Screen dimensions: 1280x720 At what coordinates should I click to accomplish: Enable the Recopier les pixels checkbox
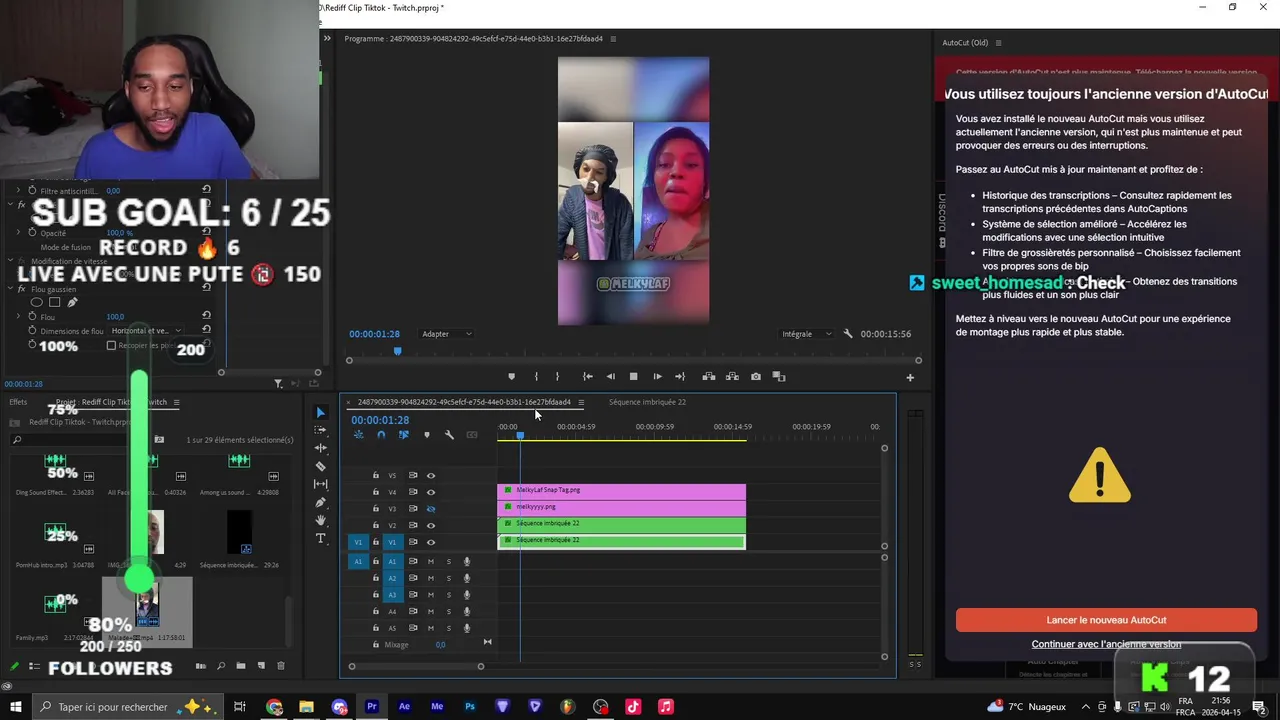point(112,346)
